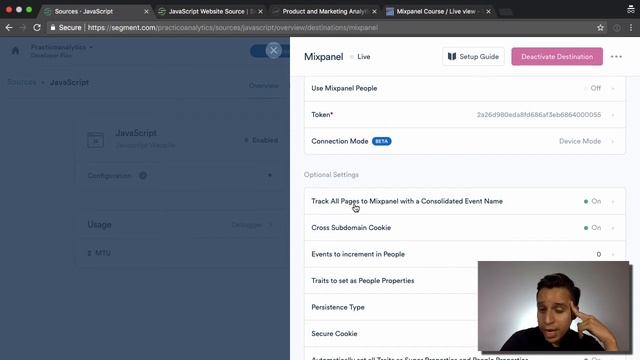The height and width of the screenshot is (360, 640).
Task: Bookmark this page with the star icon
Action: tap(600, 28)
